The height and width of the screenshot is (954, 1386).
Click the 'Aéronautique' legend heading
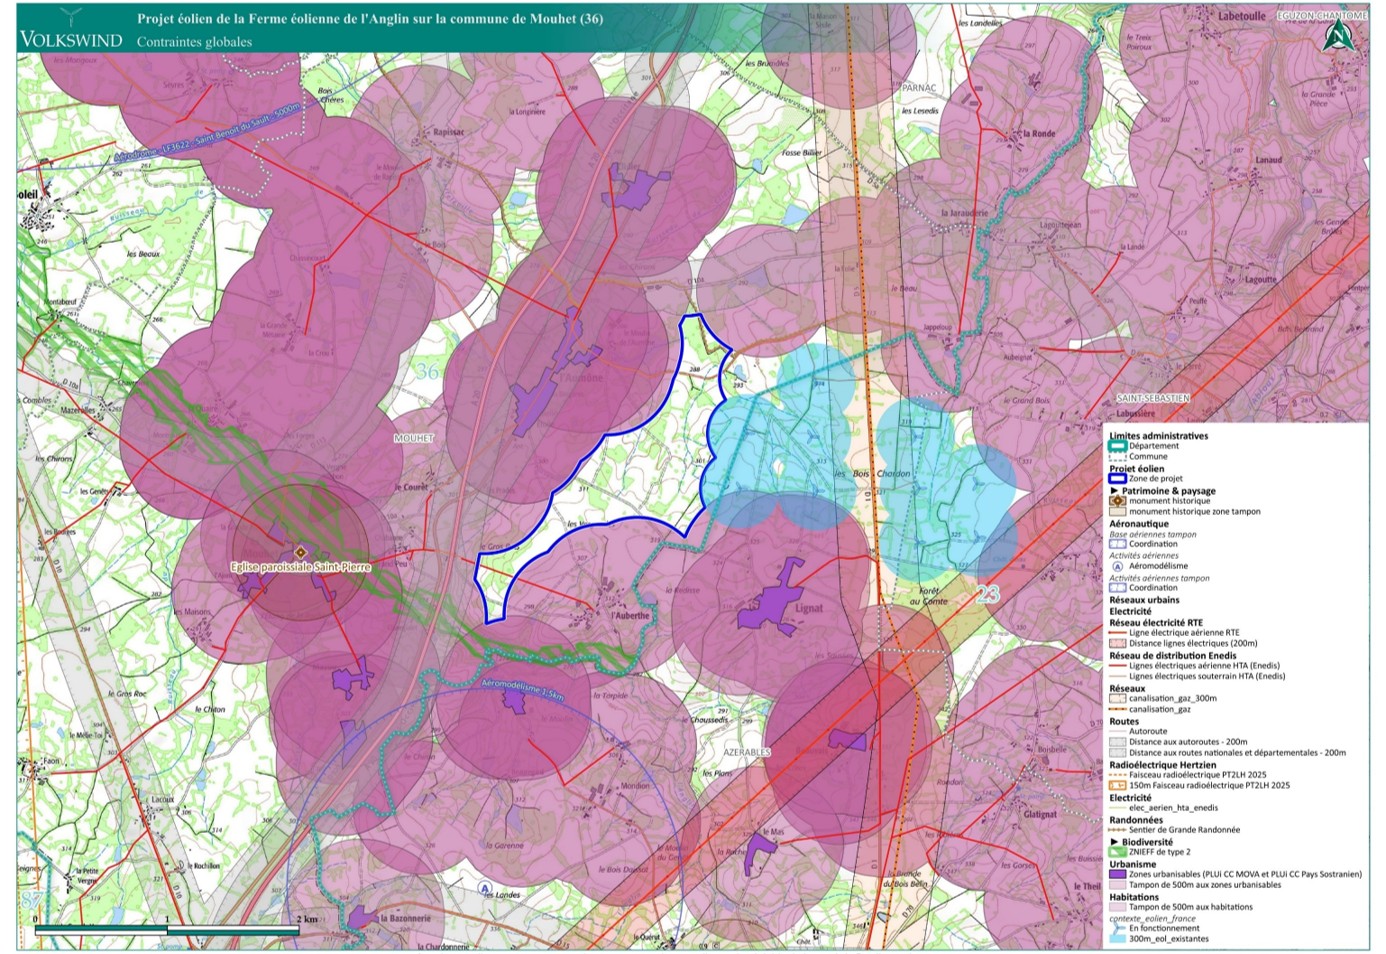click(1139, 523)
